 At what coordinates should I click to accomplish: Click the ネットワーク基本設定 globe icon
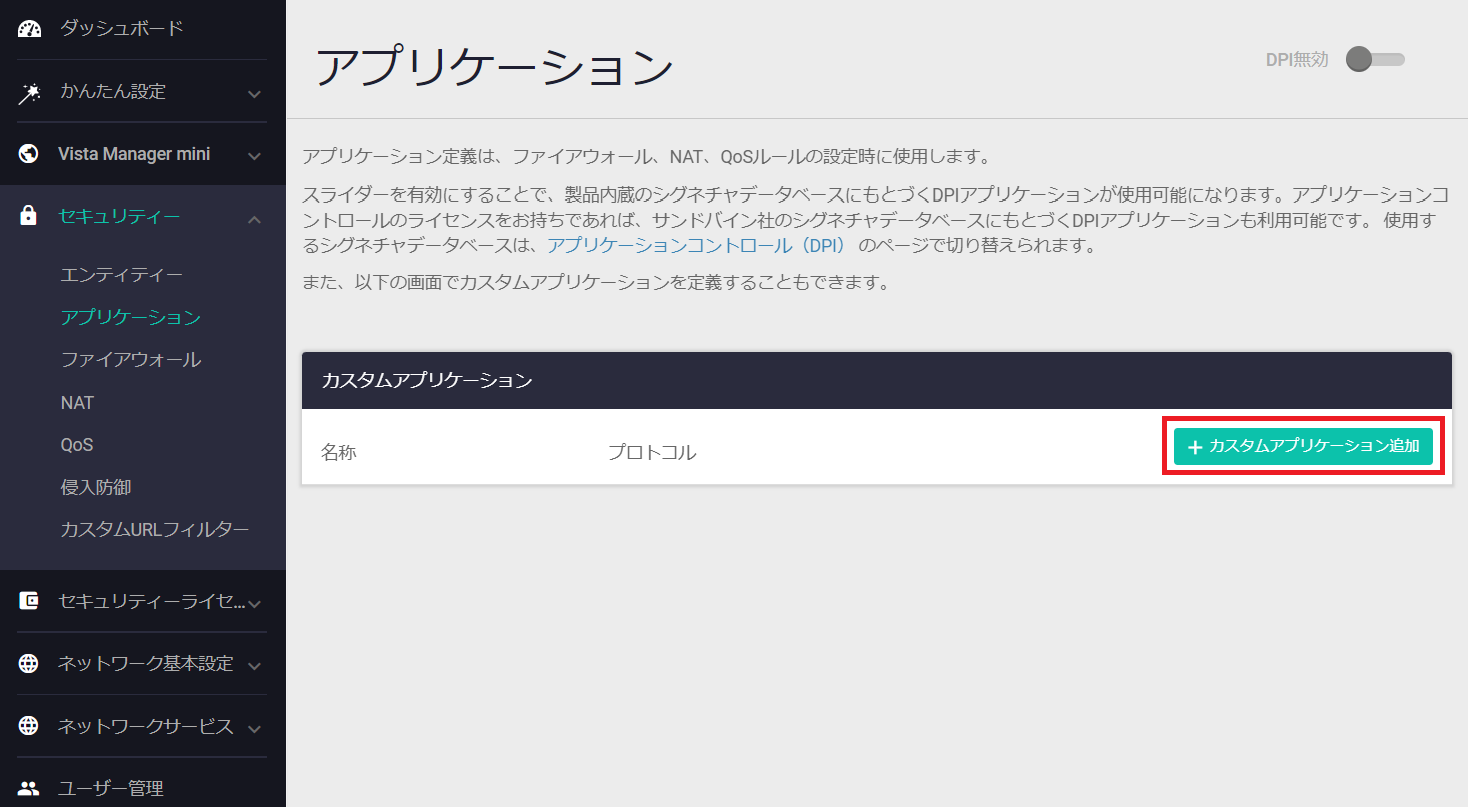29,664
